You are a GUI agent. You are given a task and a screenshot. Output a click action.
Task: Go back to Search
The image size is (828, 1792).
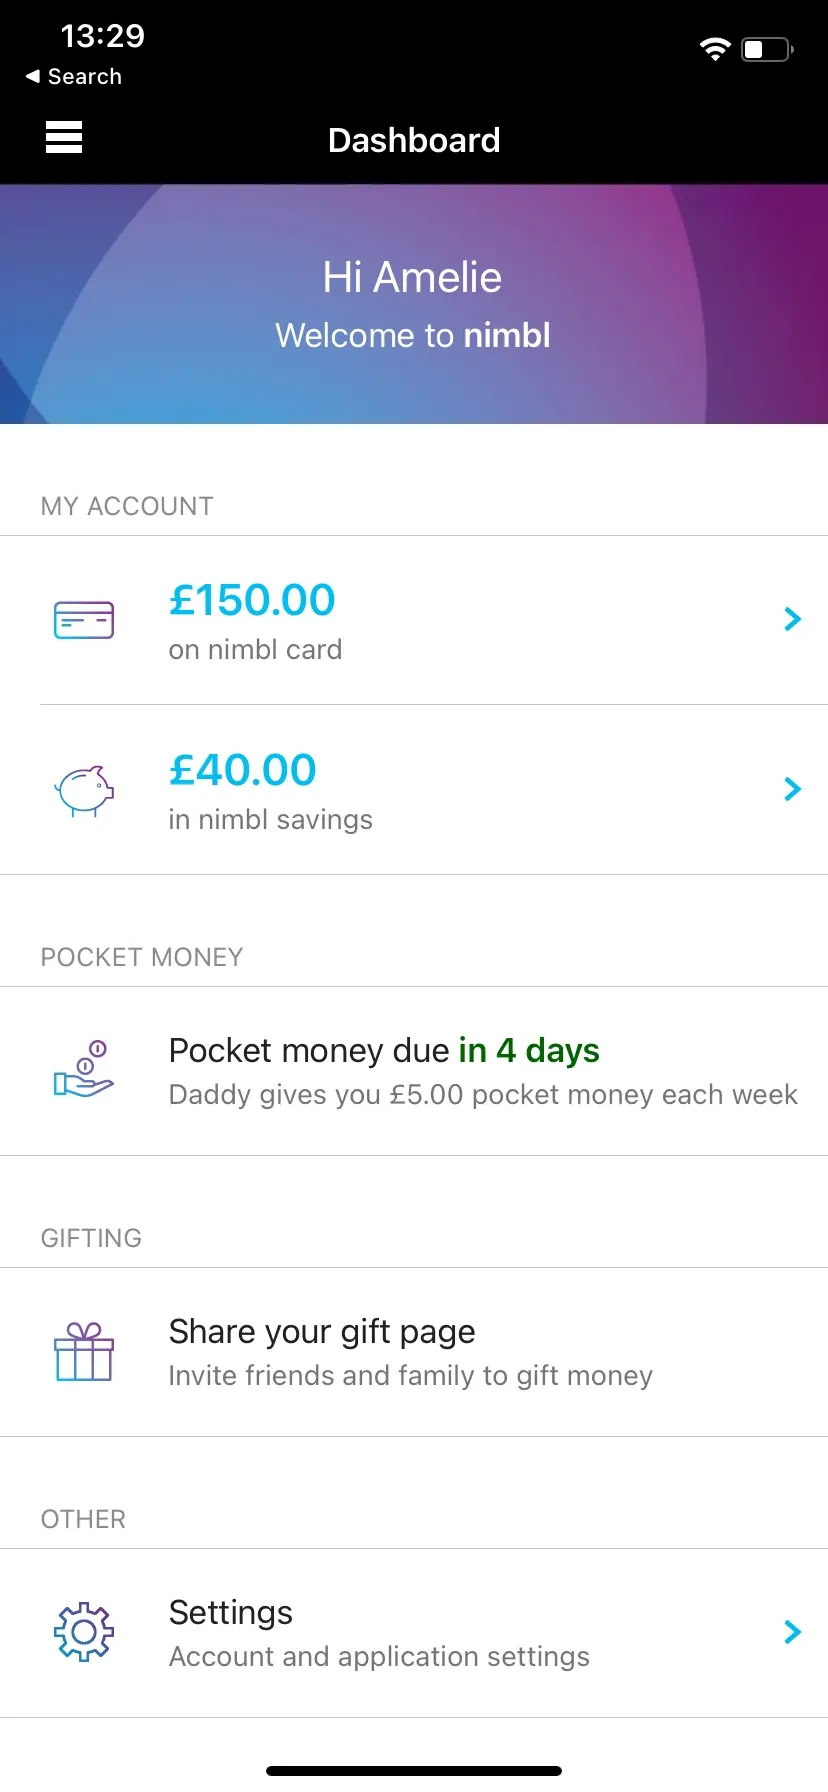pos(74,77)
